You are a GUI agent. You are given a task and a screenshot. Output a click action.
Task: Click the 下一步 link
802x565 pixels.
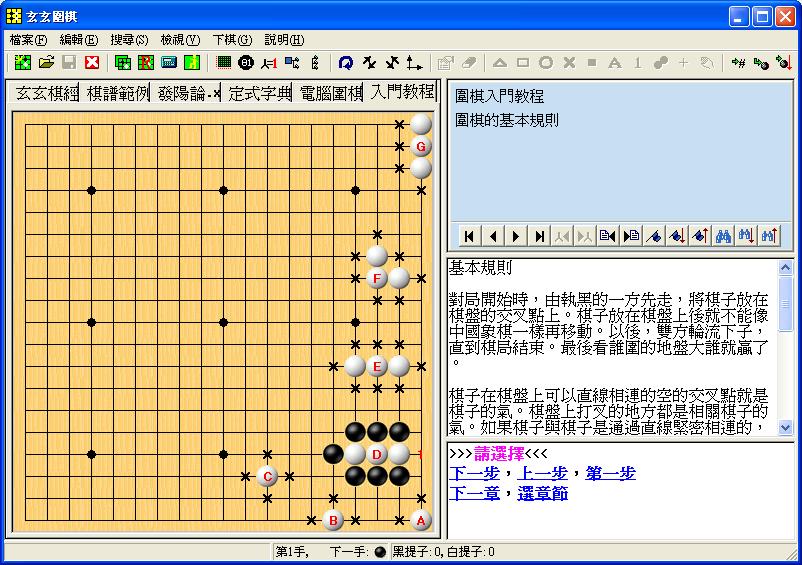[x=474, y=473]
